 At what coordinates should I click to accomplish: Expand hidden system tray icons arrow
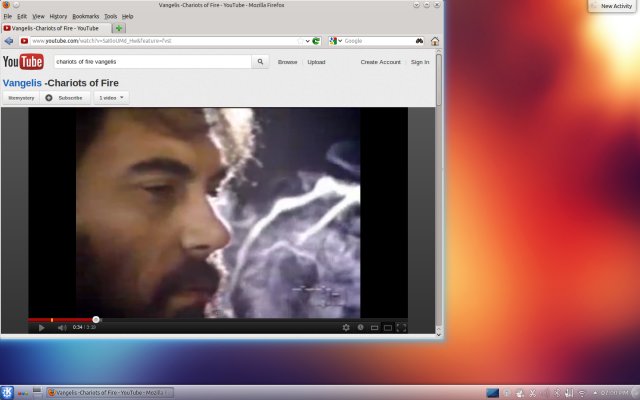595,393
